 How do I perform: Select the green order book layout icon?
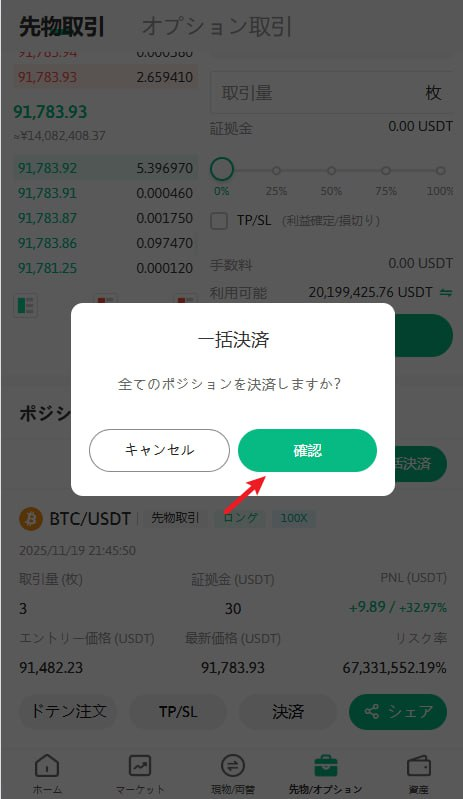25,305
